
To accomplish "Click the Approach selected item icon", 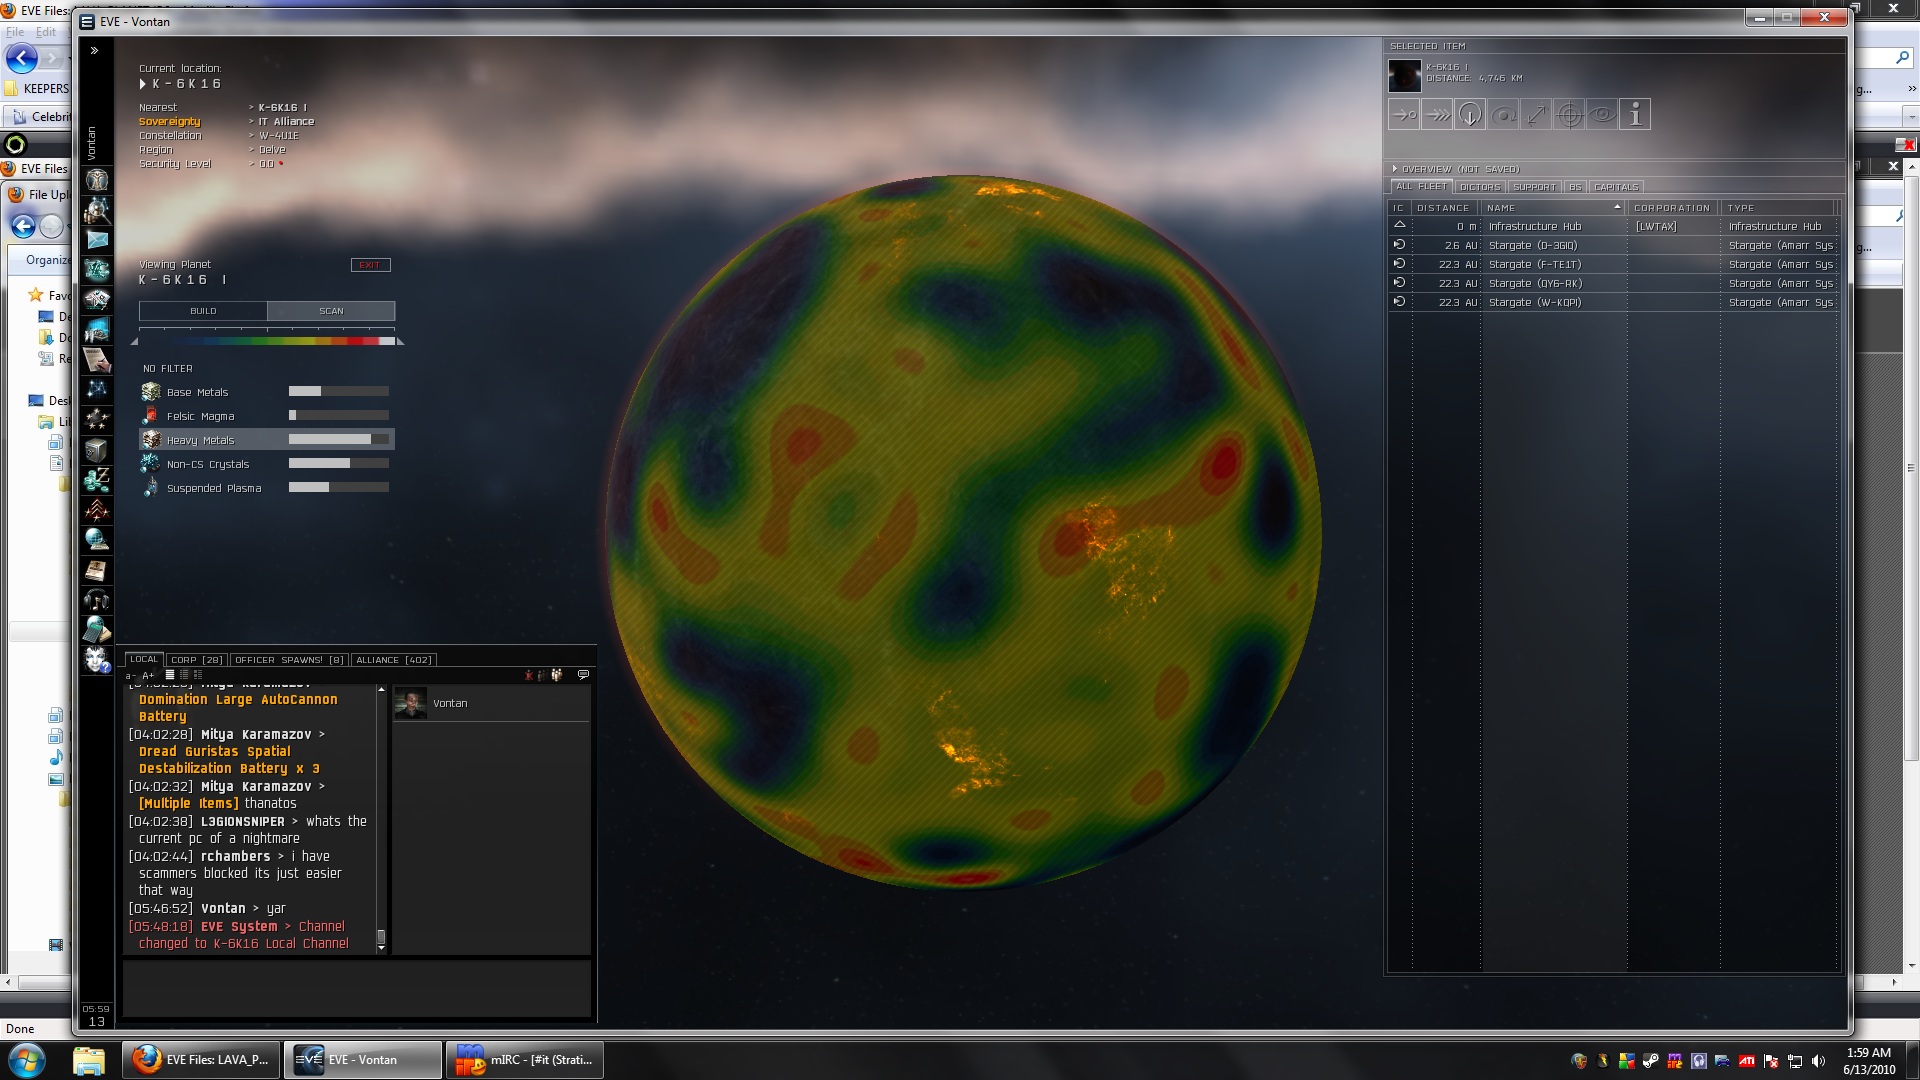I will pyautogui.click(x=1404, y=115).
